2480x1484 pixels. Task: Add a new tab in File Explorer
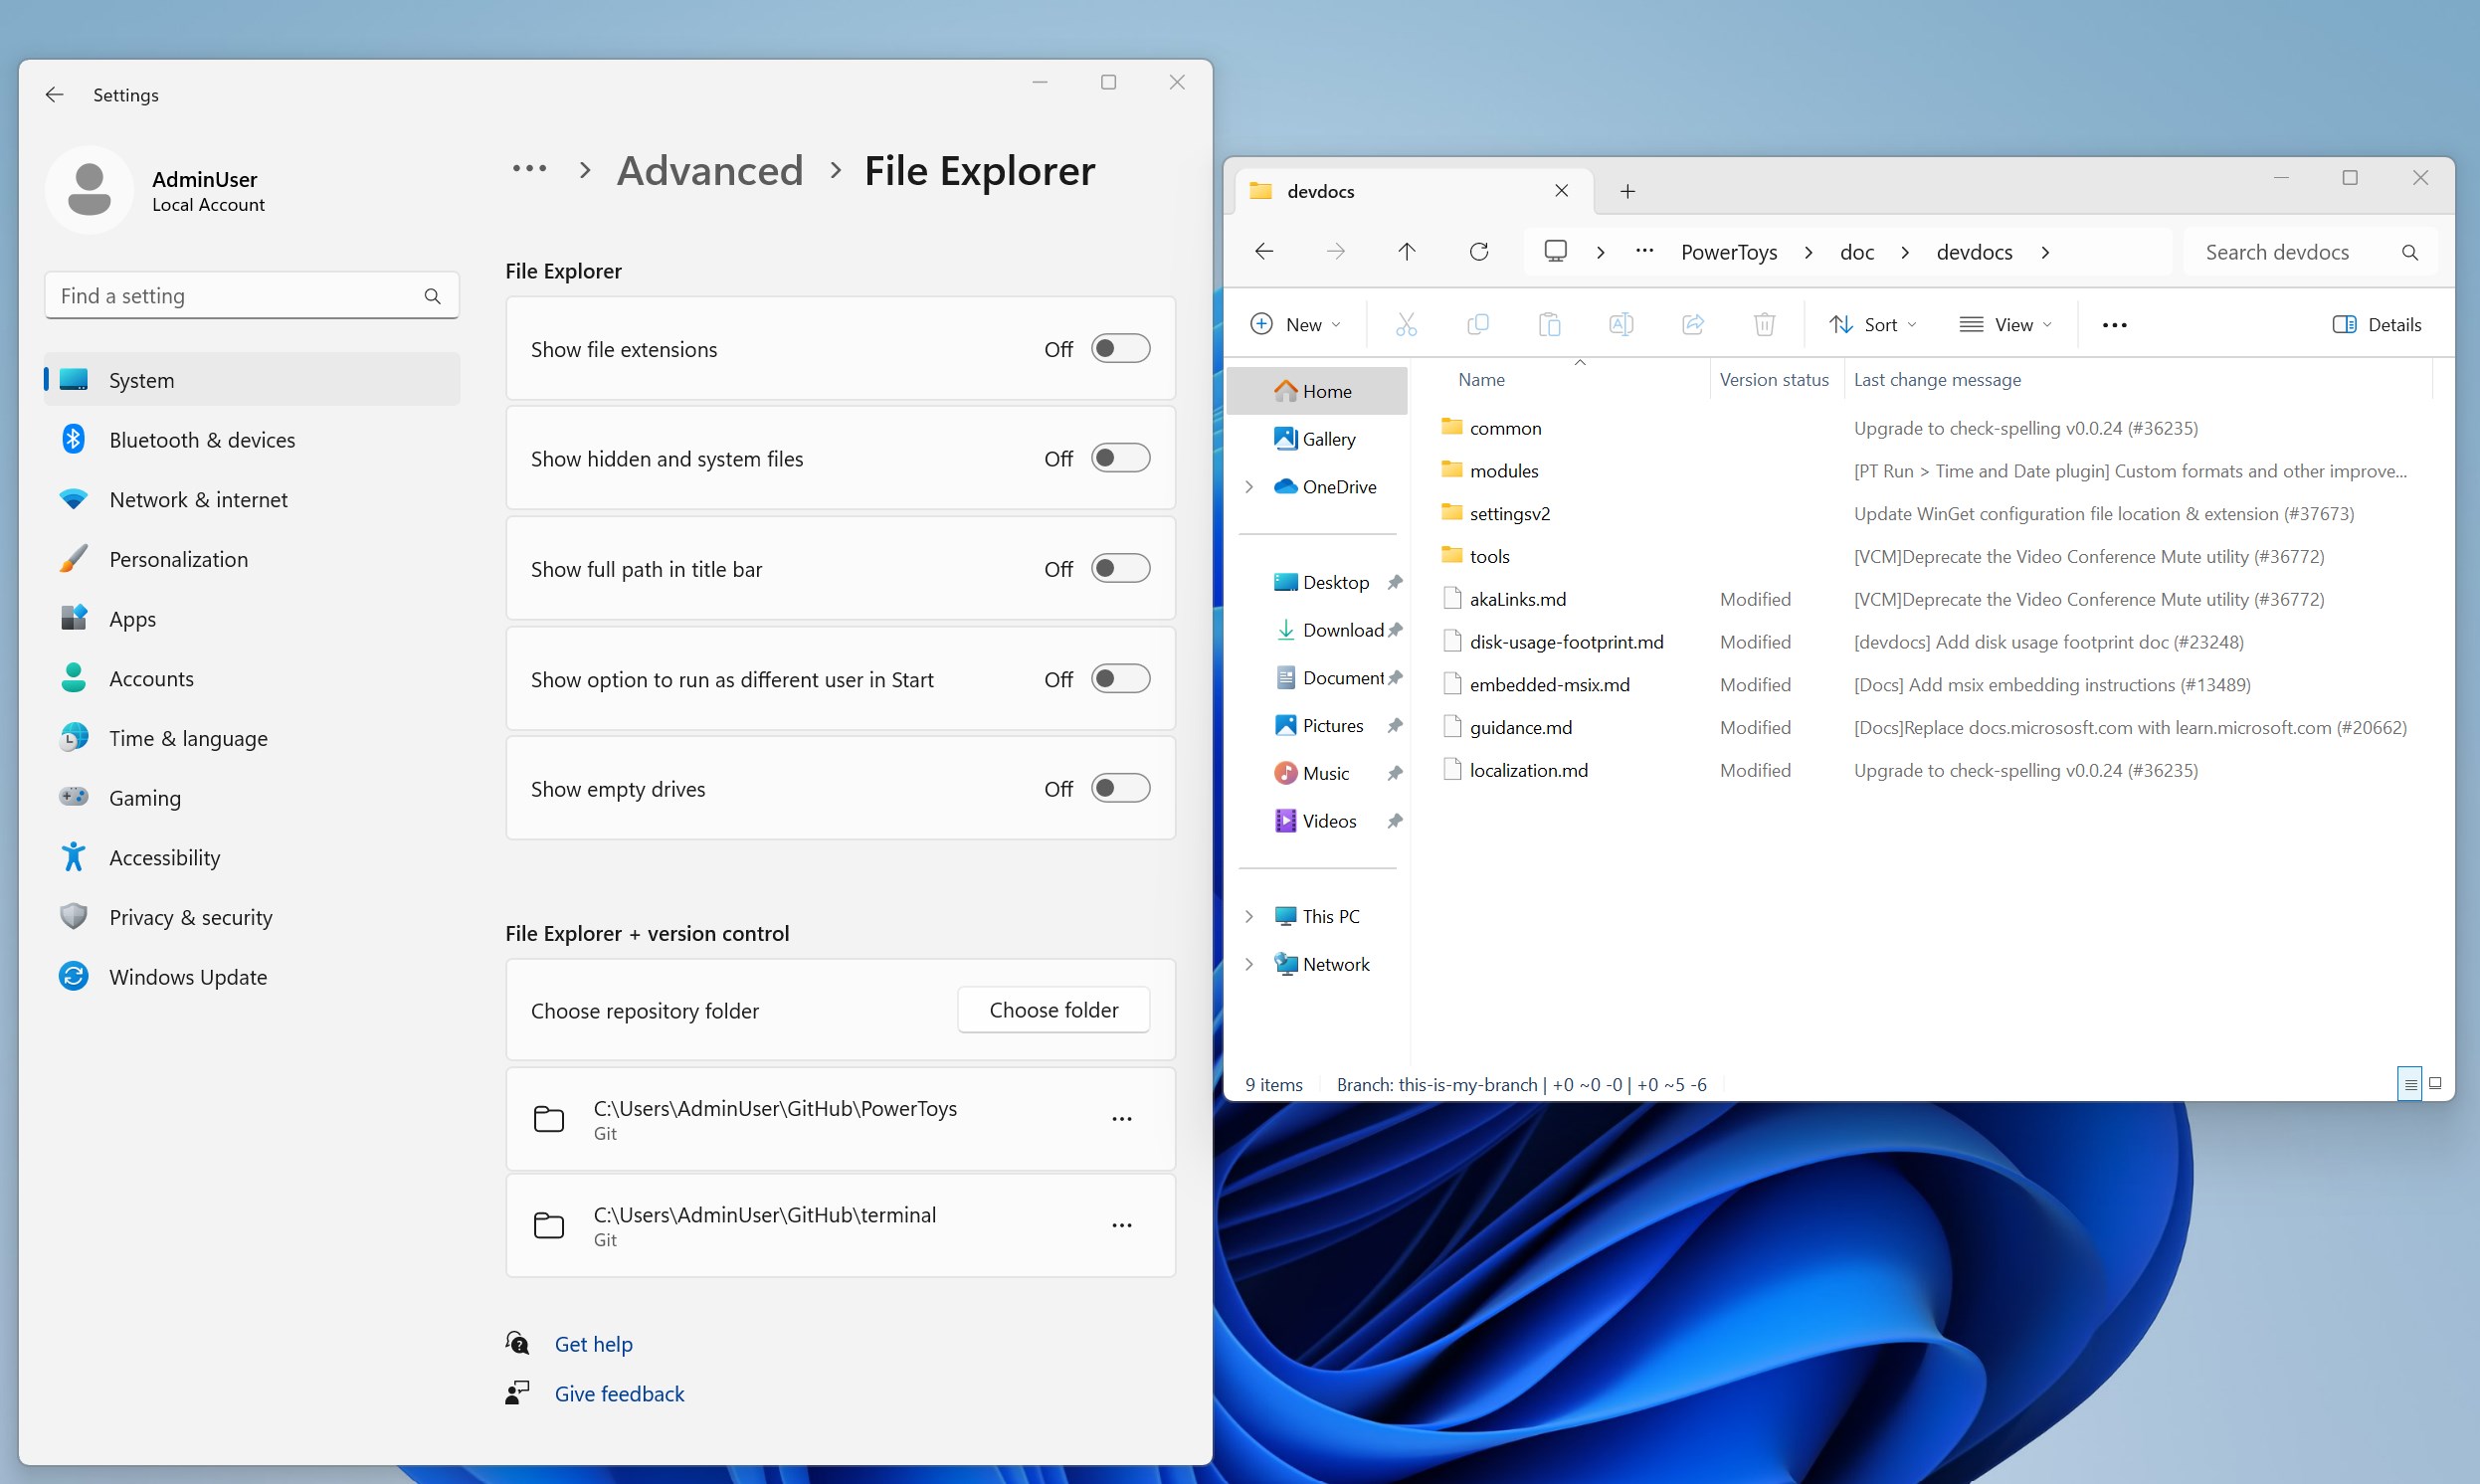click(1627, 191)
